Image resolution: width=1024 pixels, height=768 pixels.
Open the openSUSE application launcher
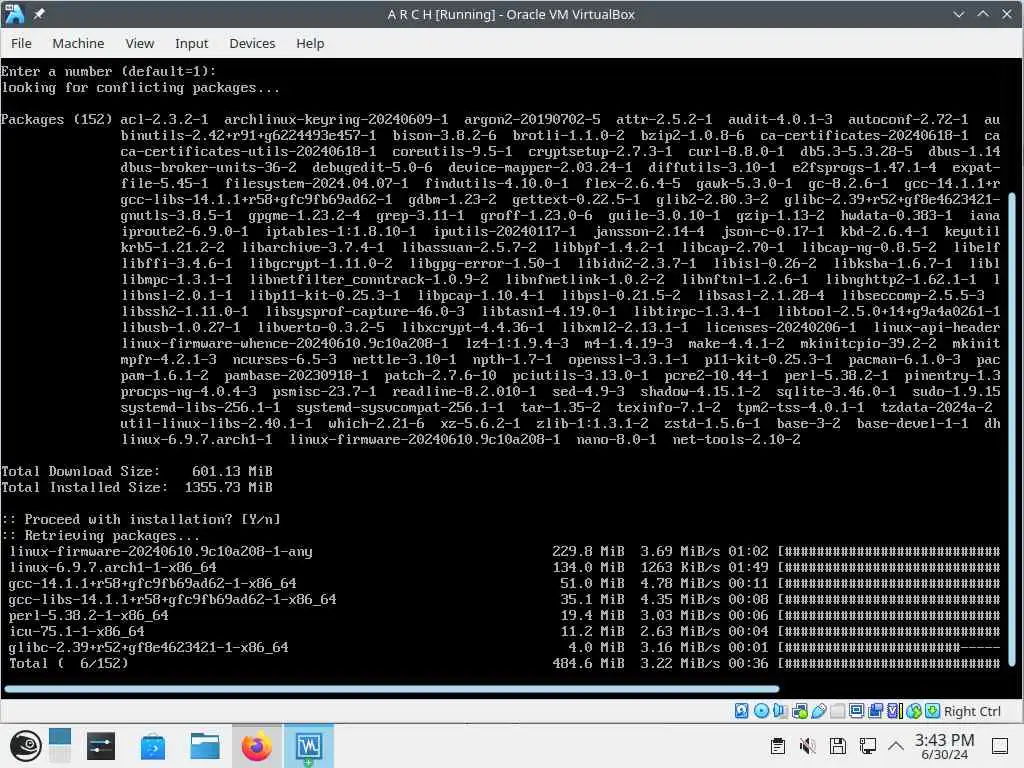point(25,746)
